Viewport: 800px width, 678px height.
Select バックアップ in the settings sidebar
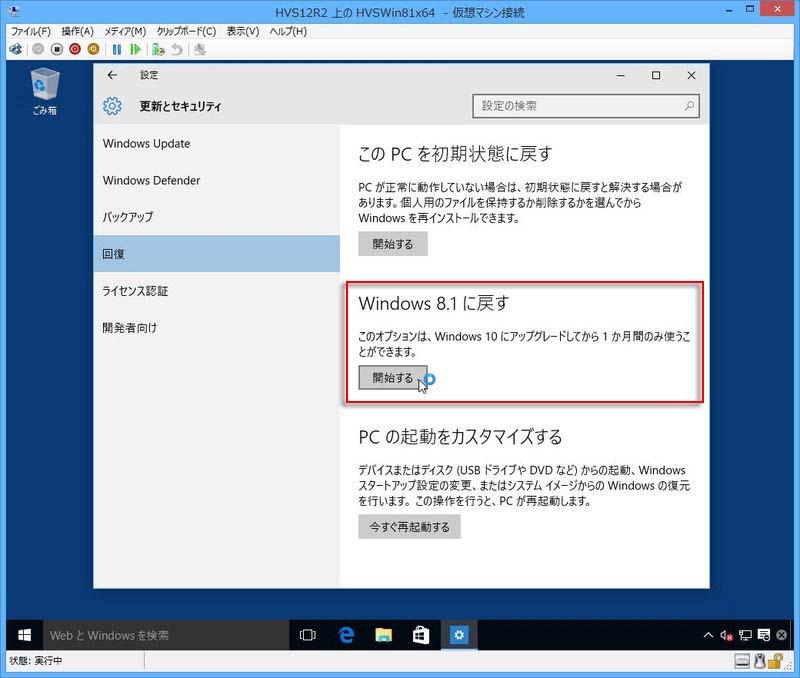pos(128,217)
